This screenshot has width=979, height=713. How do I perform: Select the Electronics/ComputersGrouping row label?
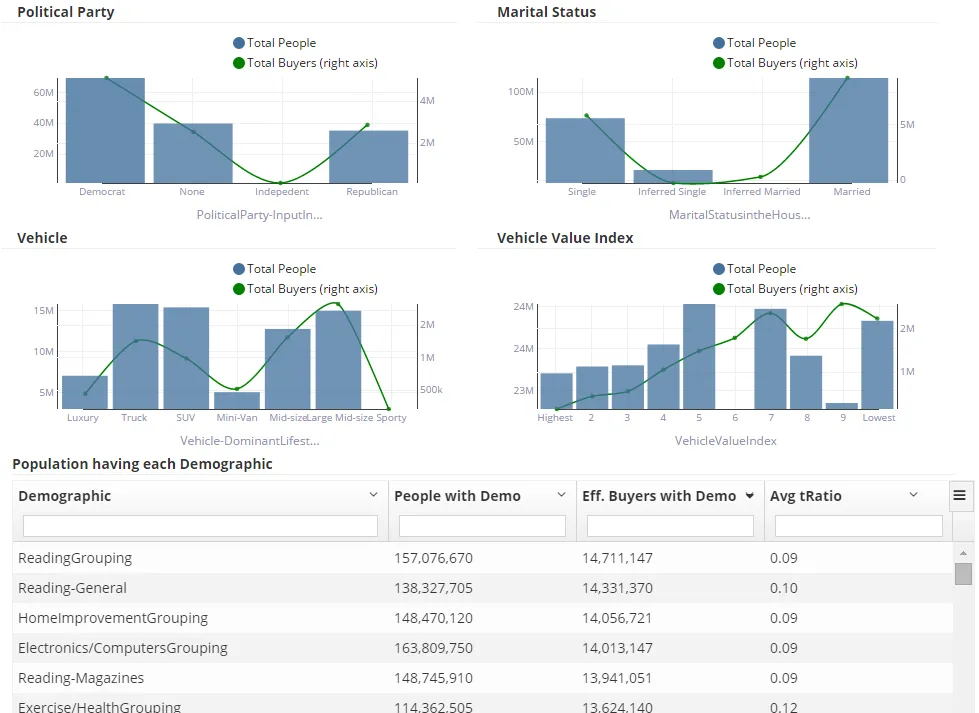click(x=123, y=647)
